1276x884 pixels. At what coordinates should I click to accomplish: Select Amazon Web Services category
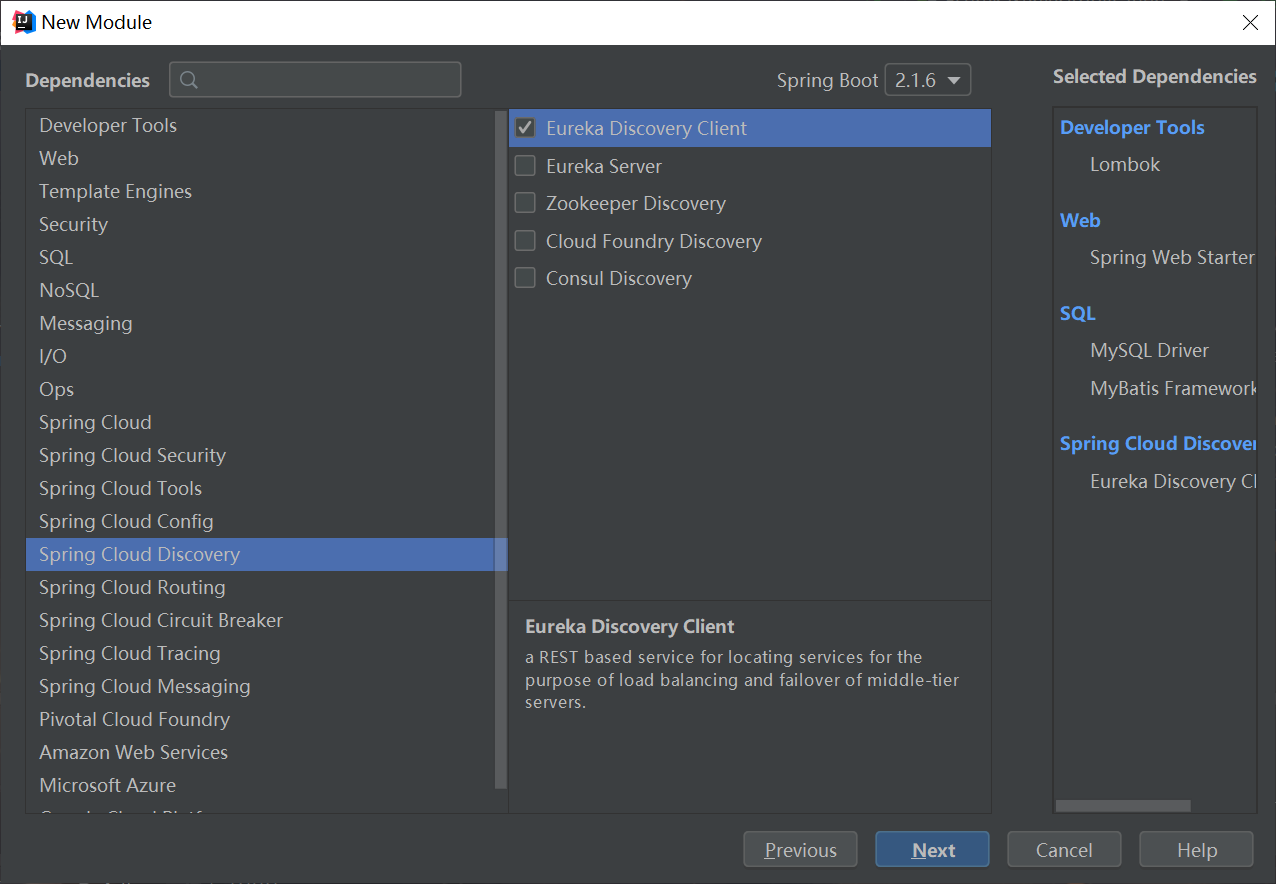[x=260, y=752]
